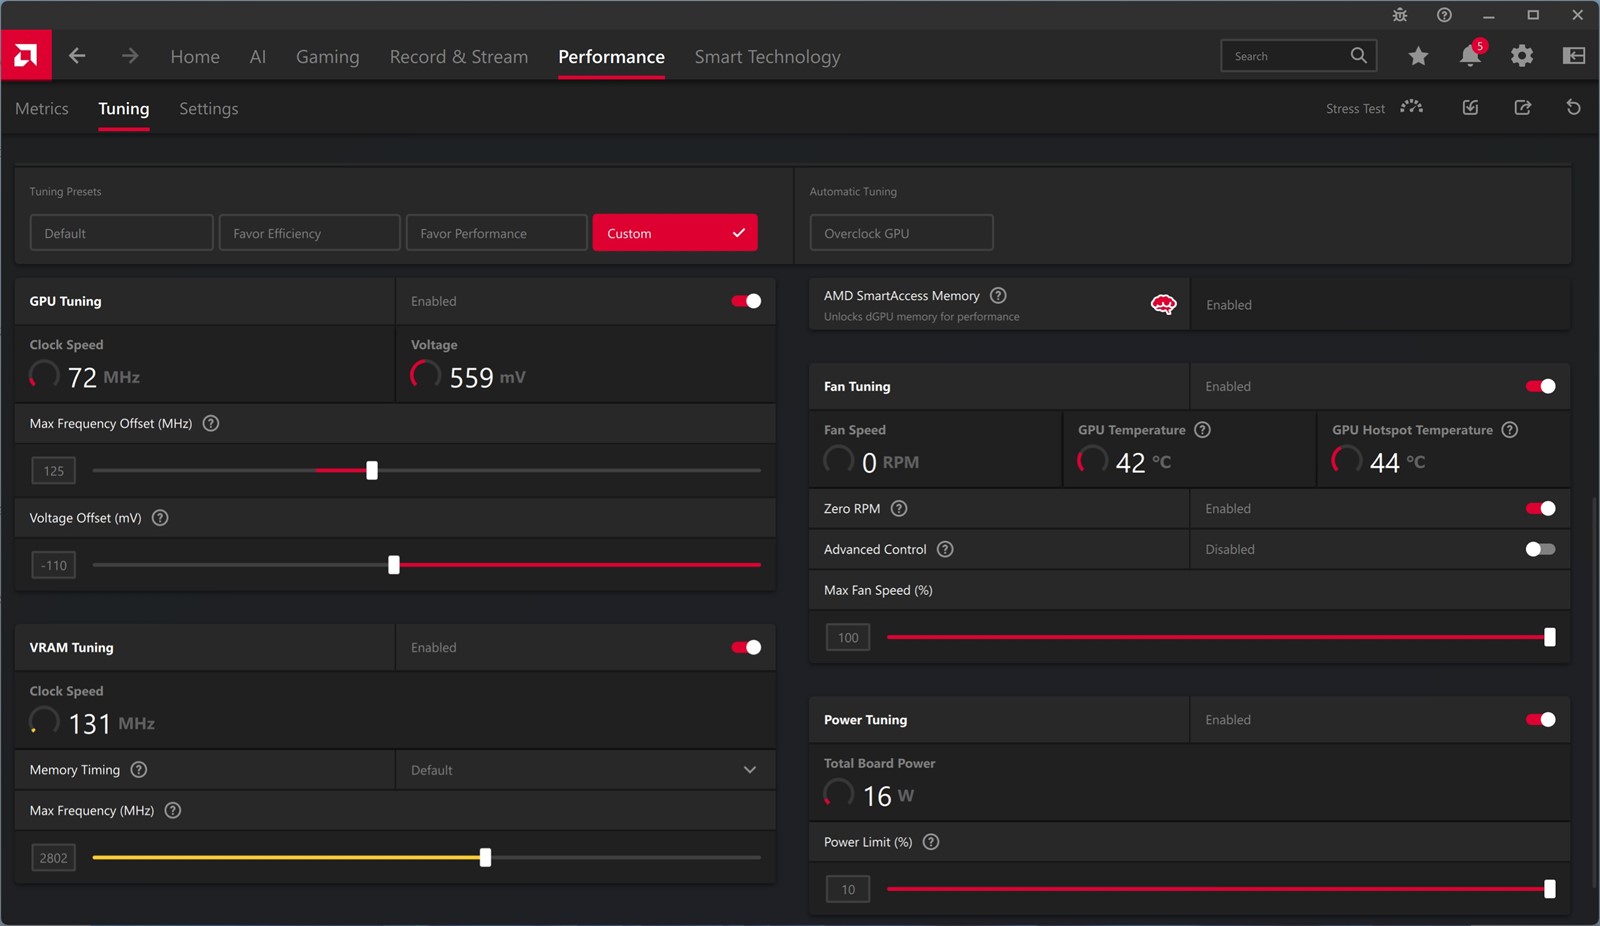This screenshot has width=1600, height=926.
Task: Click the SmartAccess Memory brain icon
Action: pos(1163,305)
